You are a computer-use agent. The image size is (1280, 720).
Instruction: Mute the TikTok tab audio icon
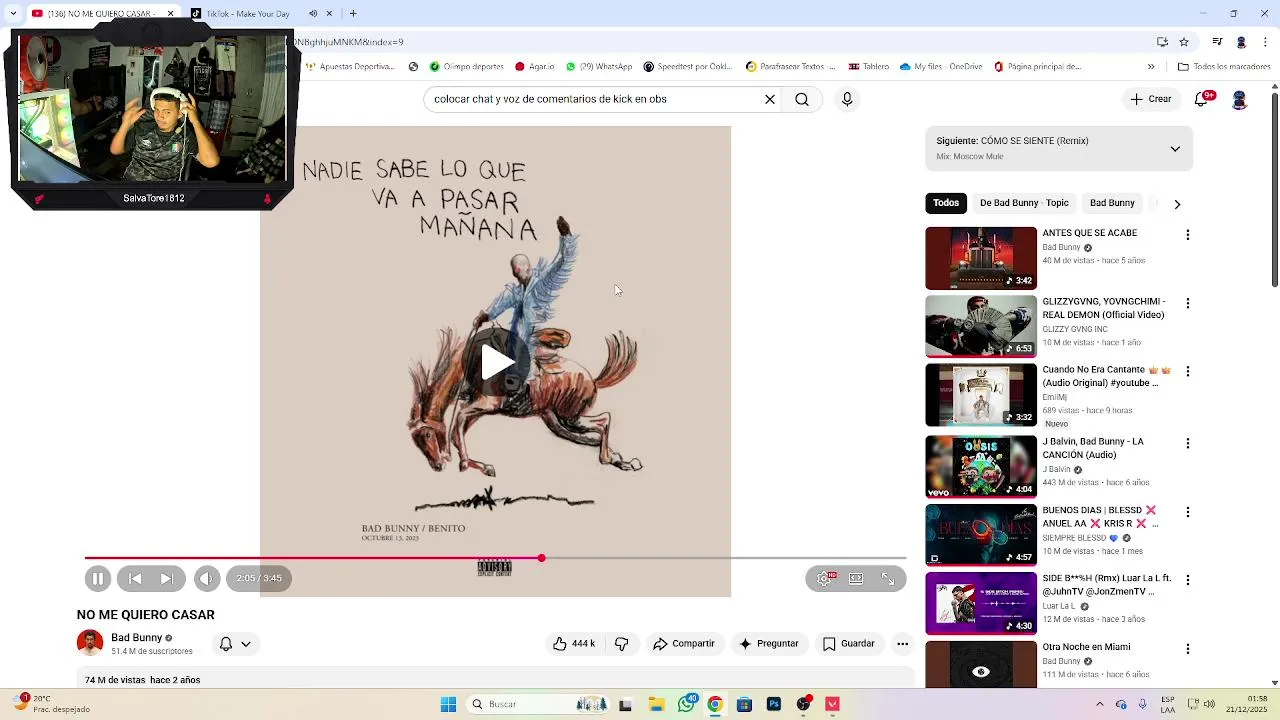[x=313, y=14]
